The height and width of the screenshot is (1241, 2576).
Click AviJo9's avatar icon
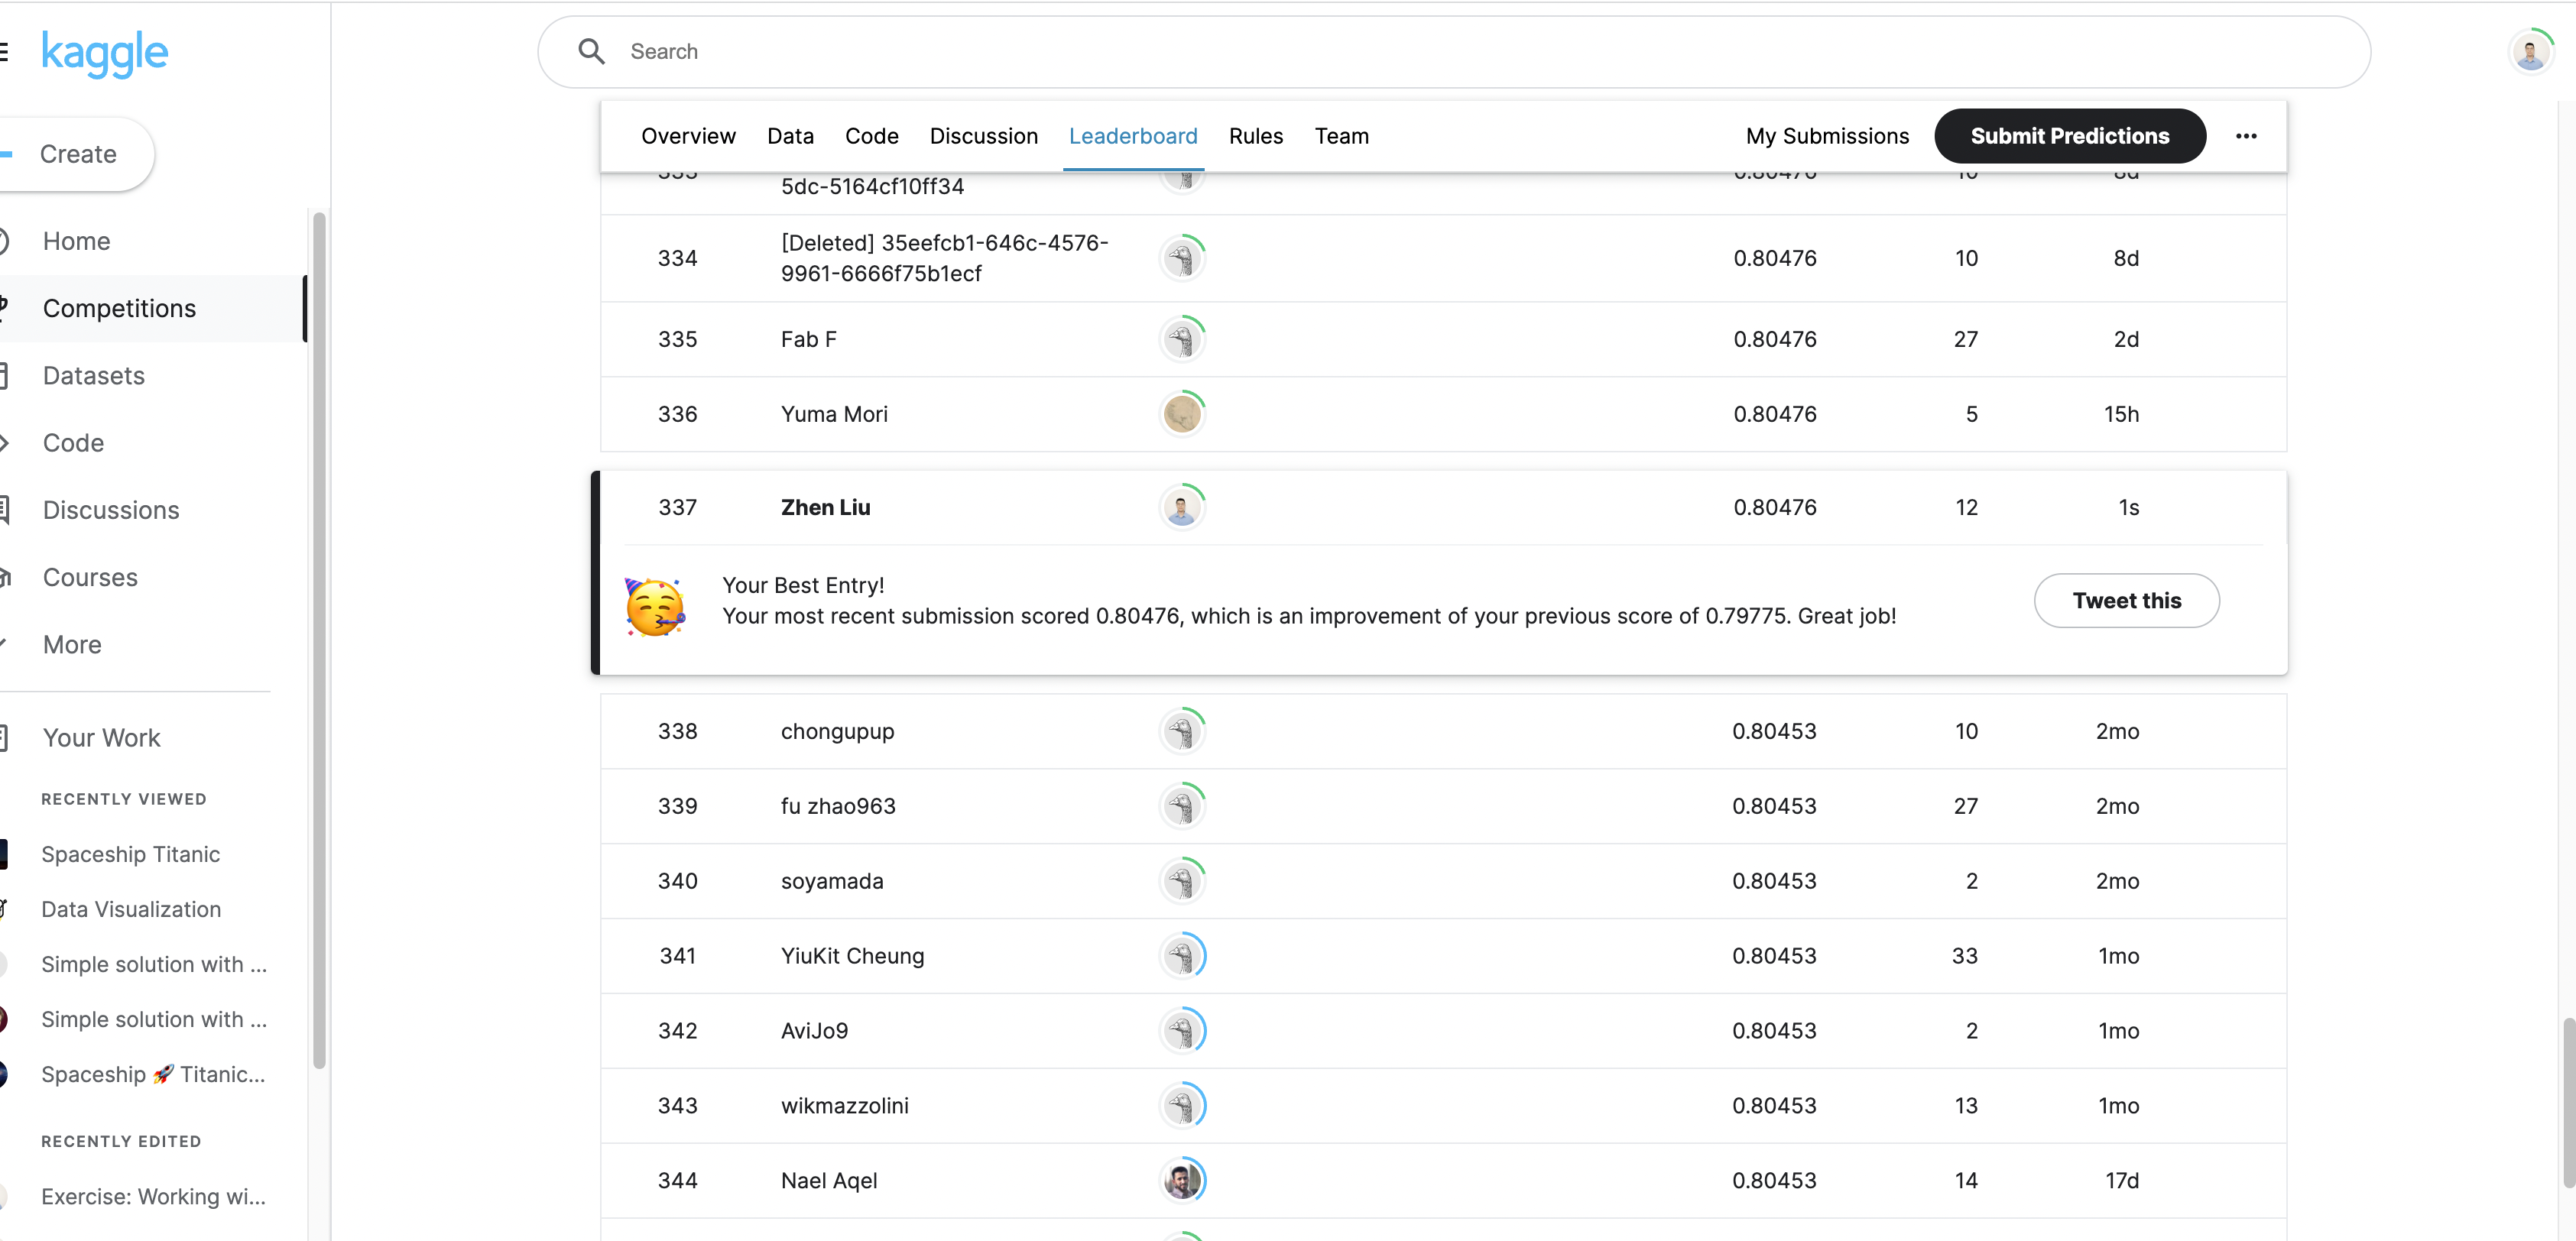pyautogui.click(x=1182, y=1030)
